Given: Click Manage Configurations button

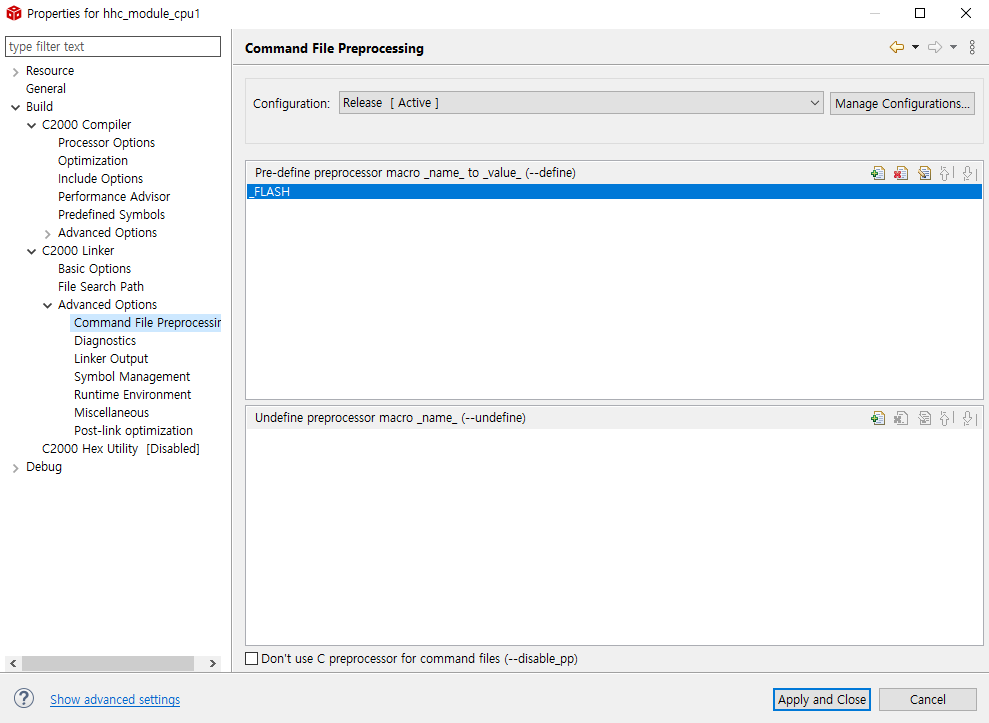Looking at the screenshot, I should pos(902,103).
